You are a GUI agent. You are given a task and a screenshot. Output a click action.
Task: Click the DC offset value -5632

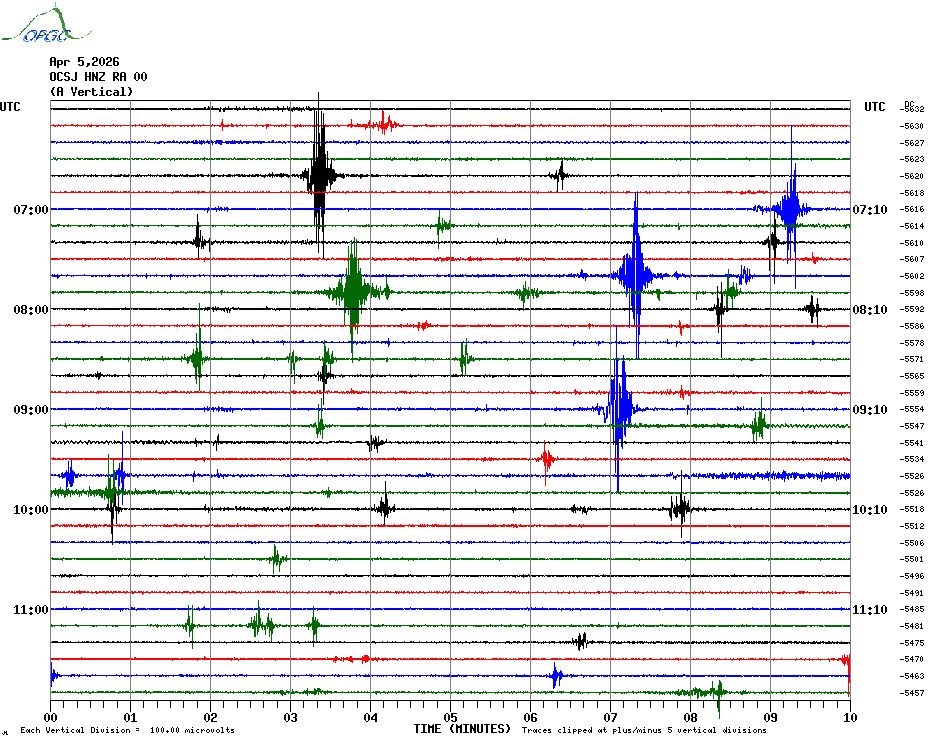click(912, 109)
